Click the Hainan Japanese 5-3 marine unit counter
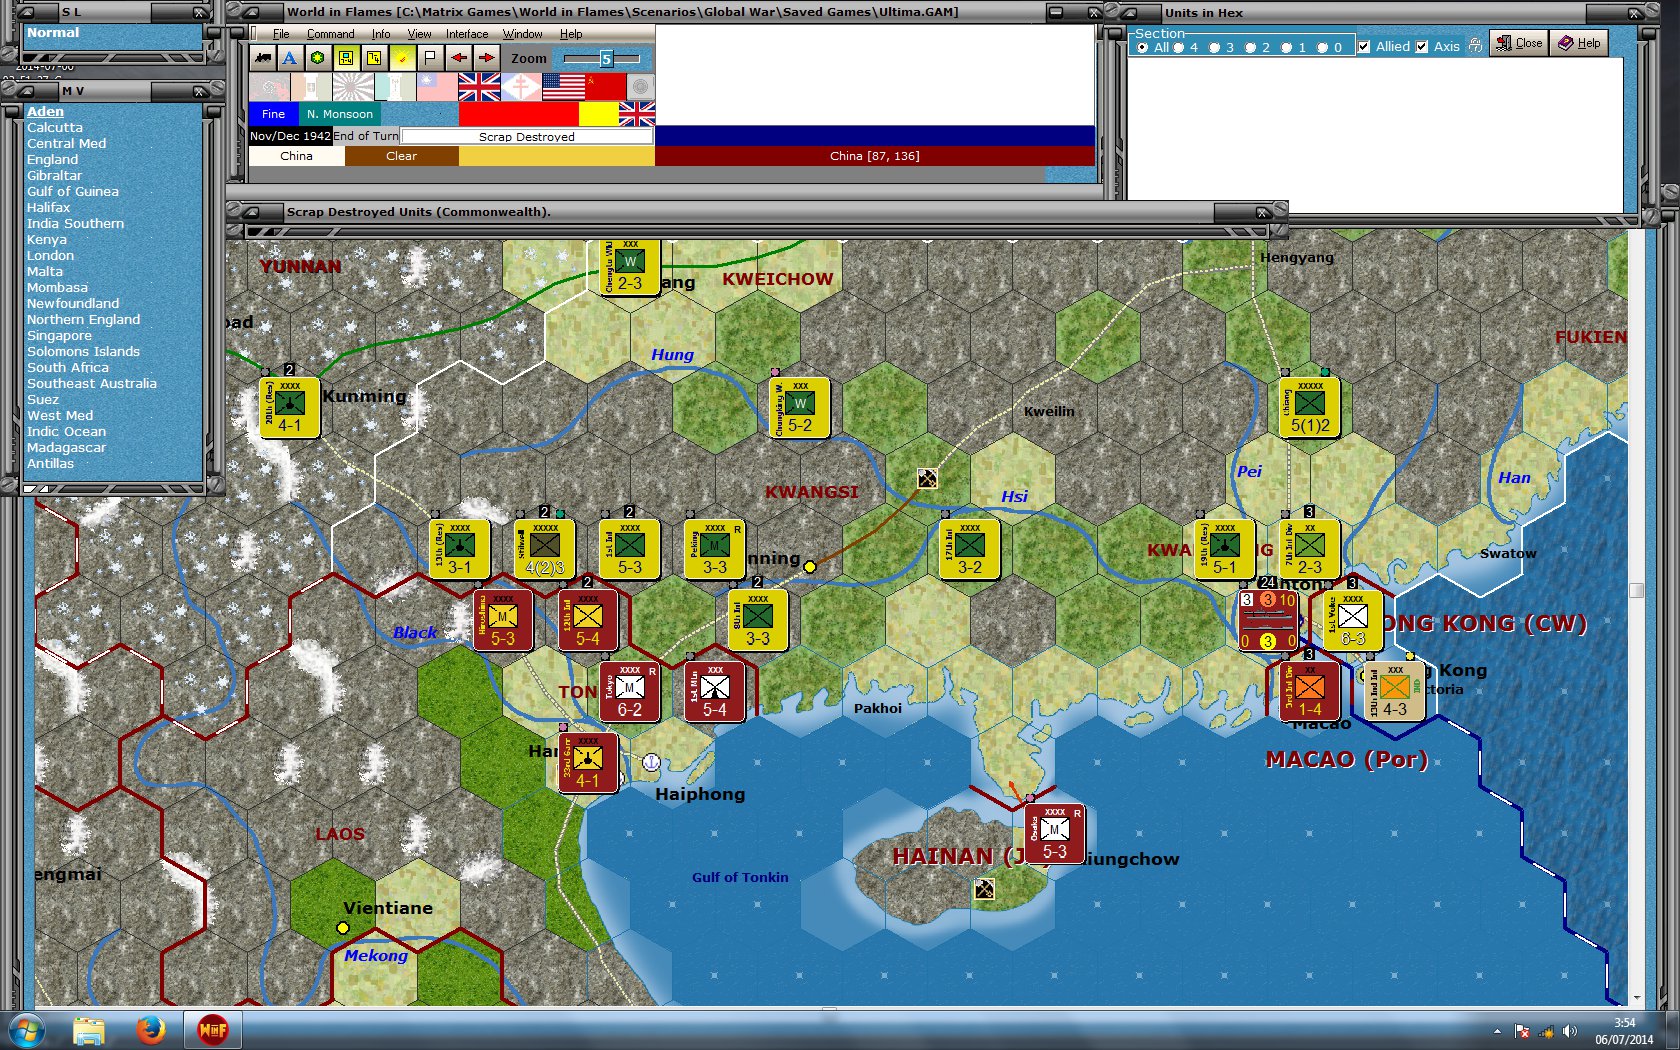The width and height of the screenshot is (1680, 1050). click(x=1054, y=834)
